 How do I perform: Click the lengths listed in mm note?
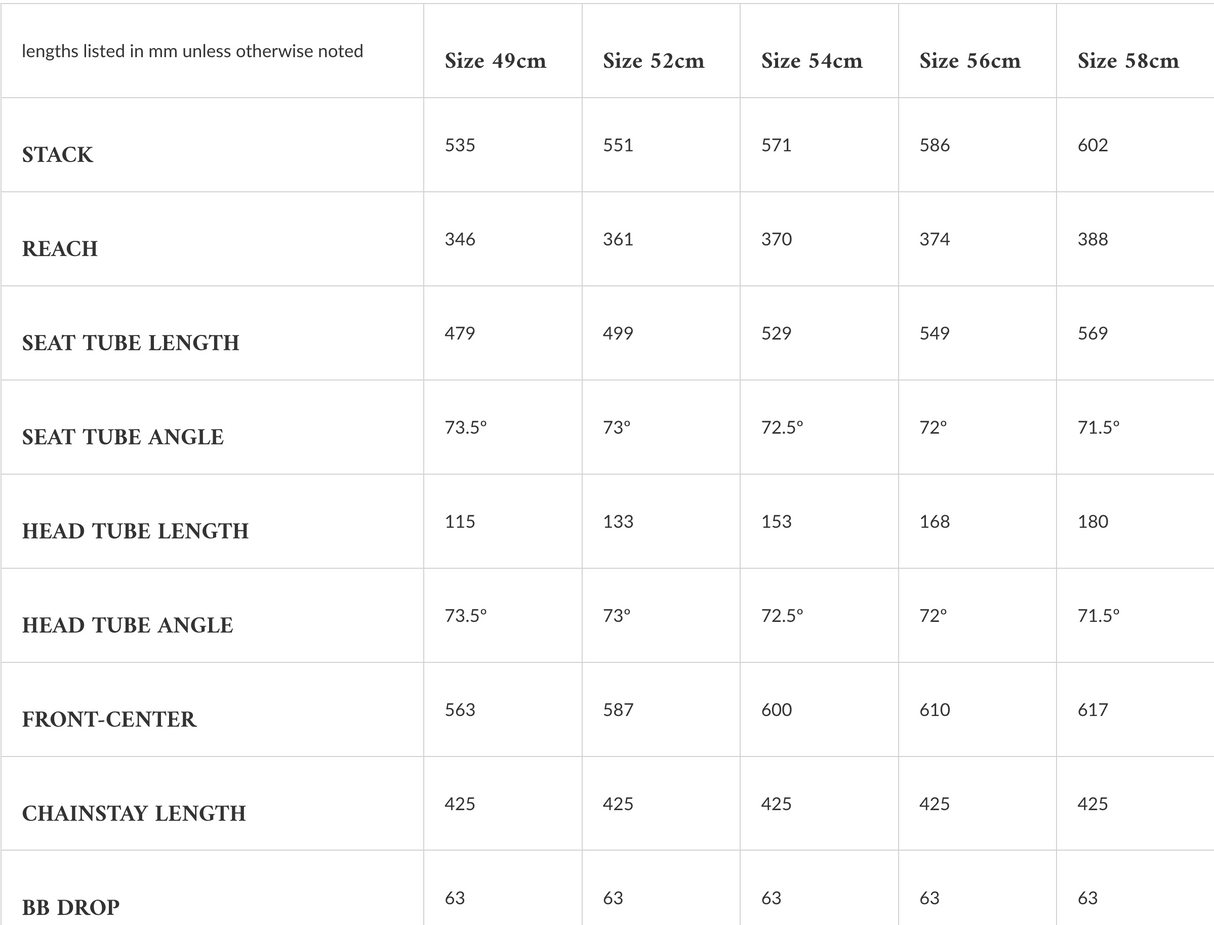click(192, 51)
